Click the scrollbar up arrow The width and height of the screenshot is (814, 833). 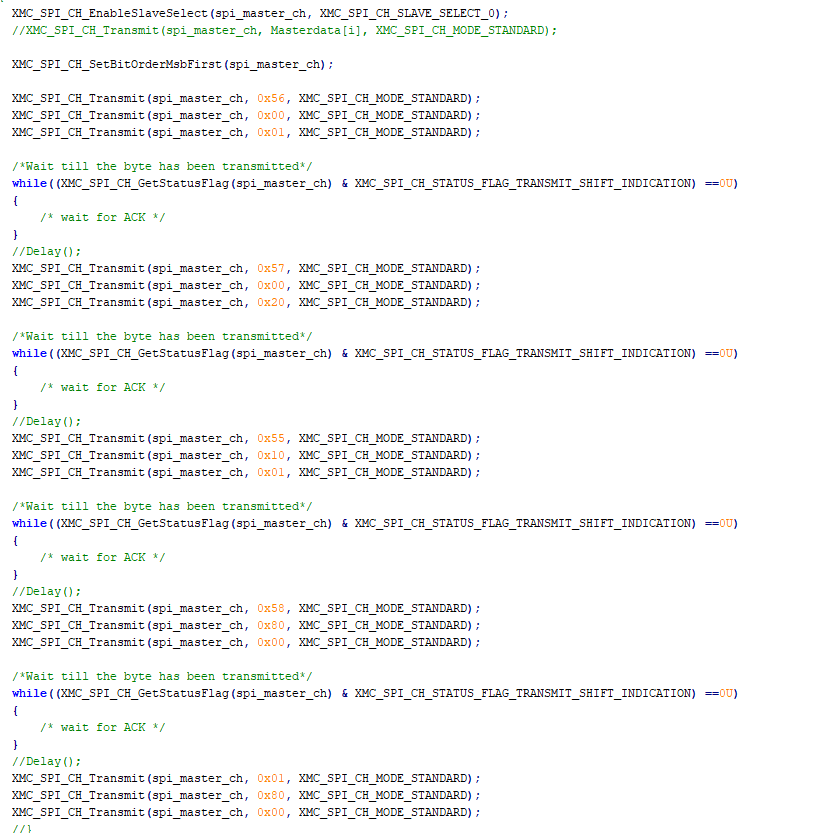[807, 7]
